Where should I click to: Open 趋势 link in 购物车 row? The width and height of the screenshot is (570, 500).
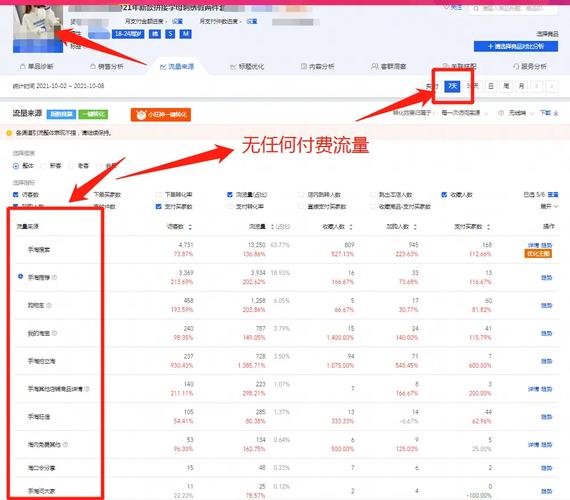pyautogui.click(x=546, y=306)
